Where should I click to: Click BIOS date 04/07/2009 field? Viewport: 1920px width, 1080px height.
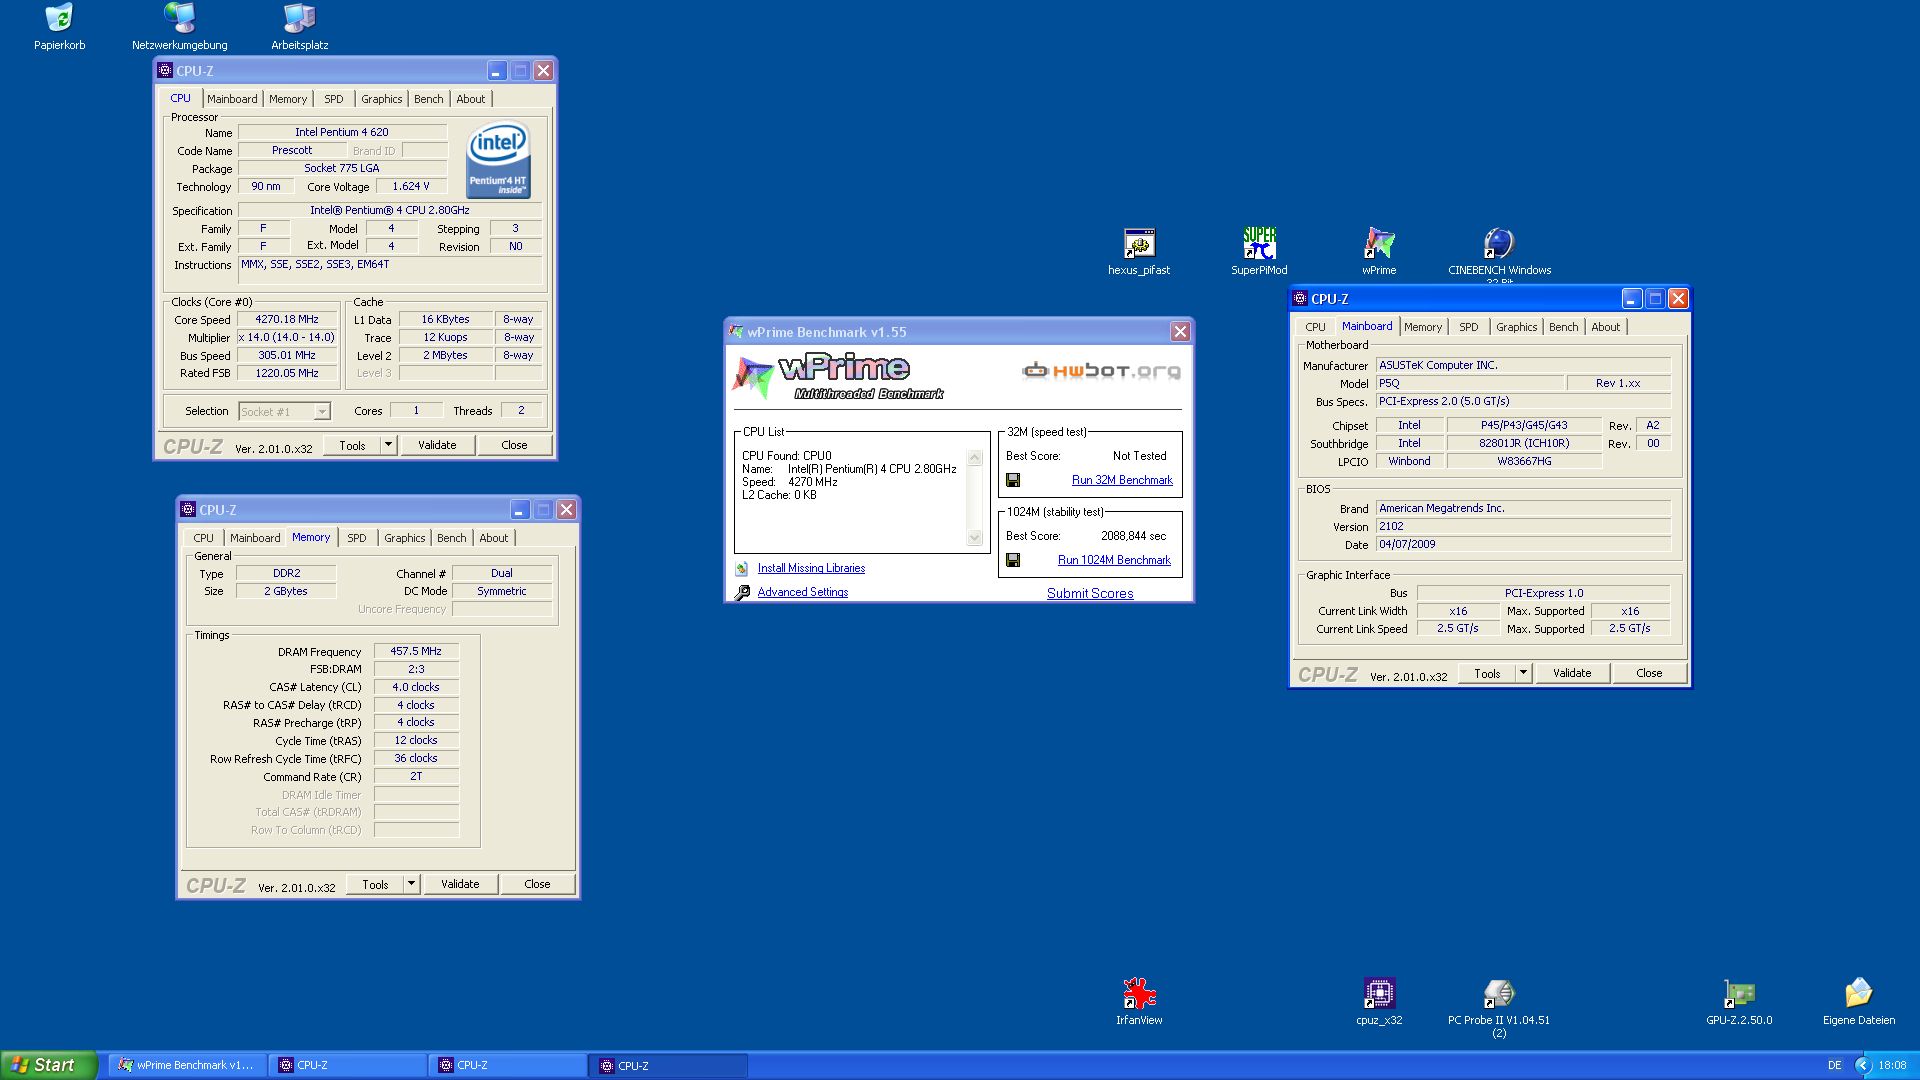(x=1523, y=544)
